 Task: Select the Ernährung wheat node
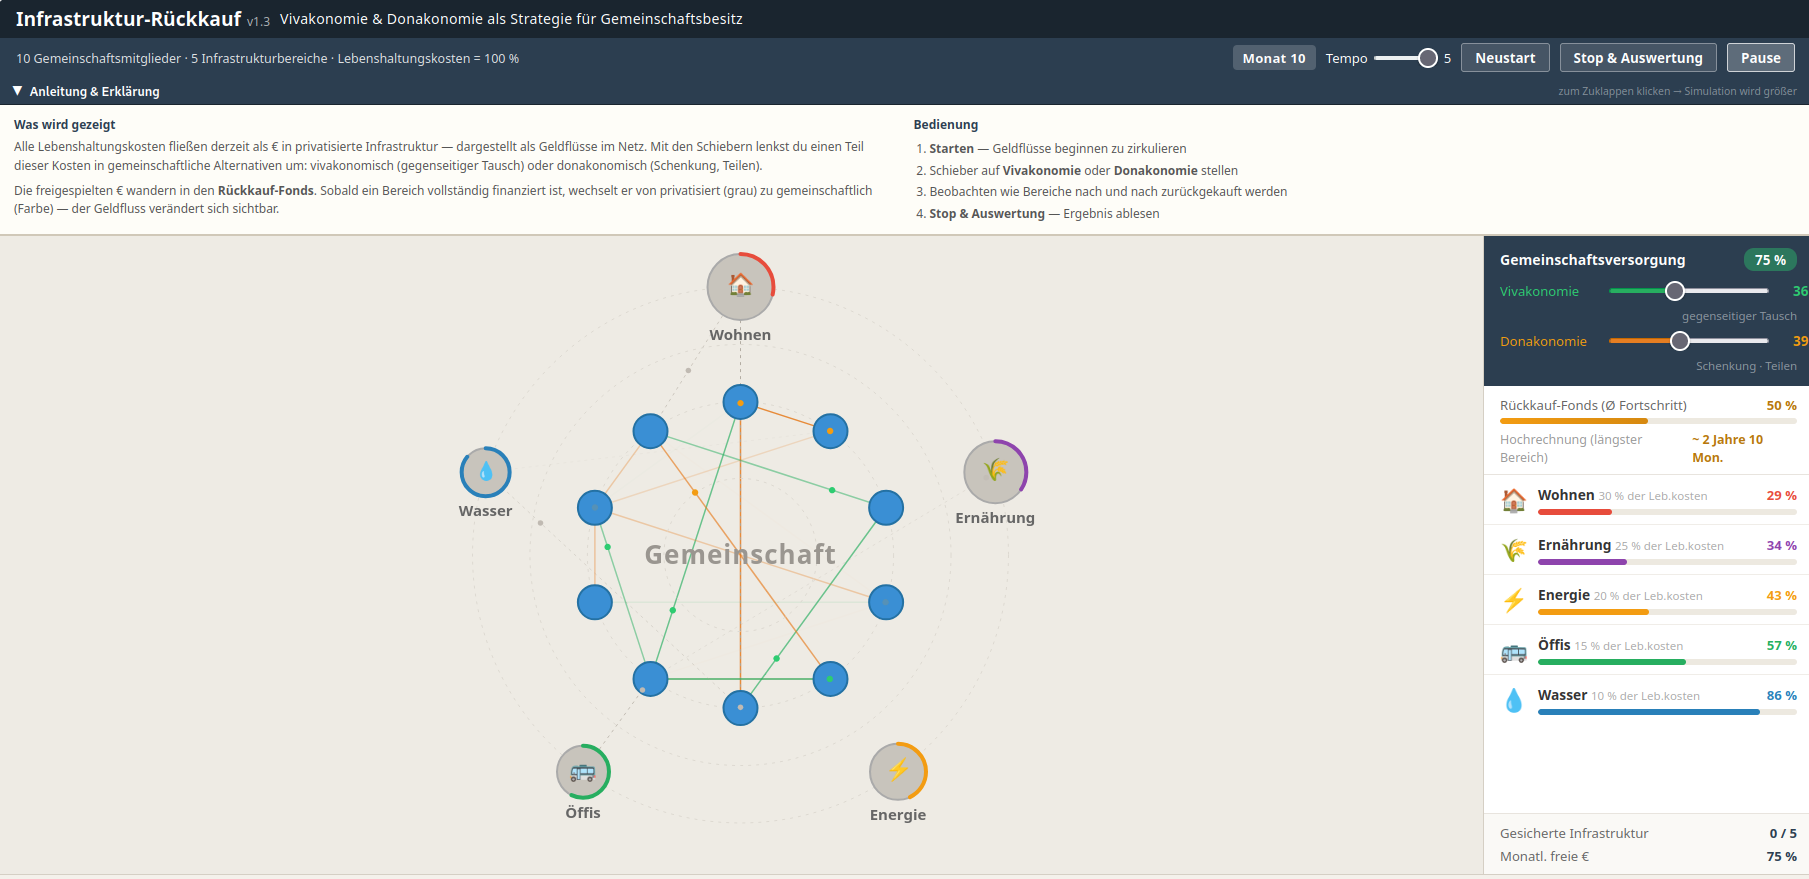click(x=995, y=471)
